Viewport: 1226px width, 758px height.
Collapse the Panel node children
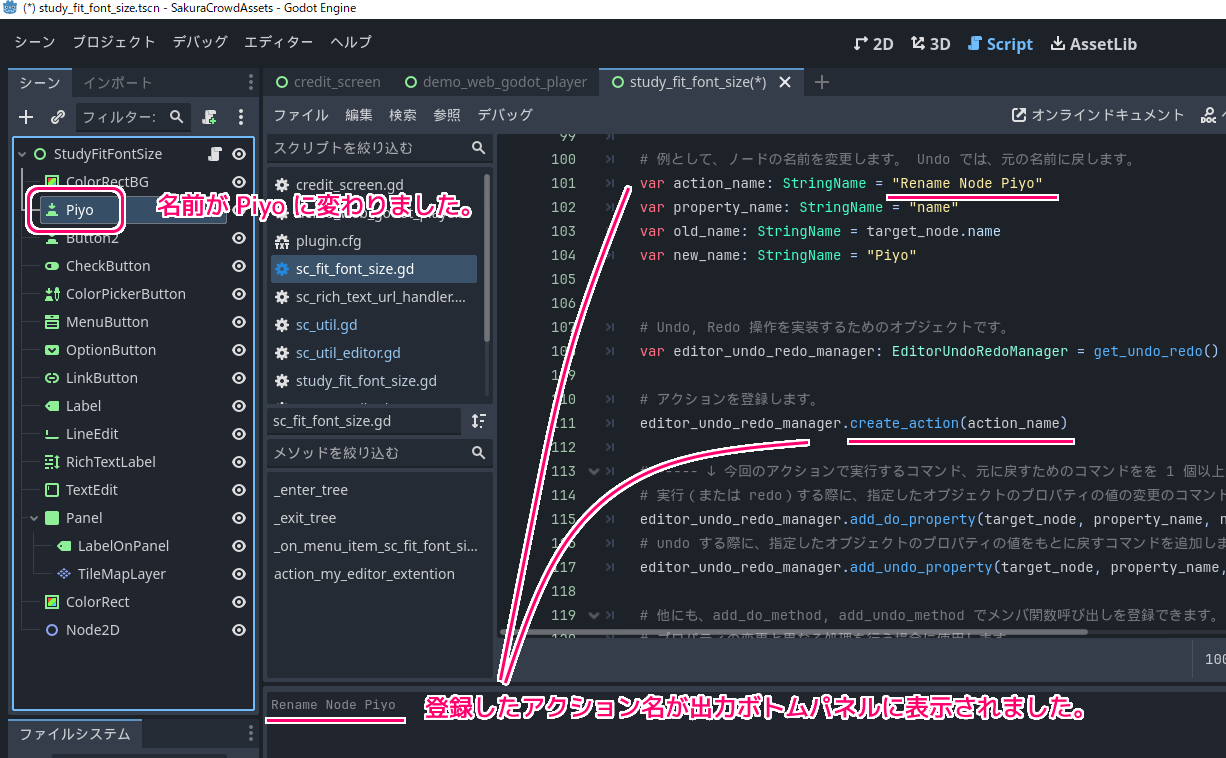(35, 518)
